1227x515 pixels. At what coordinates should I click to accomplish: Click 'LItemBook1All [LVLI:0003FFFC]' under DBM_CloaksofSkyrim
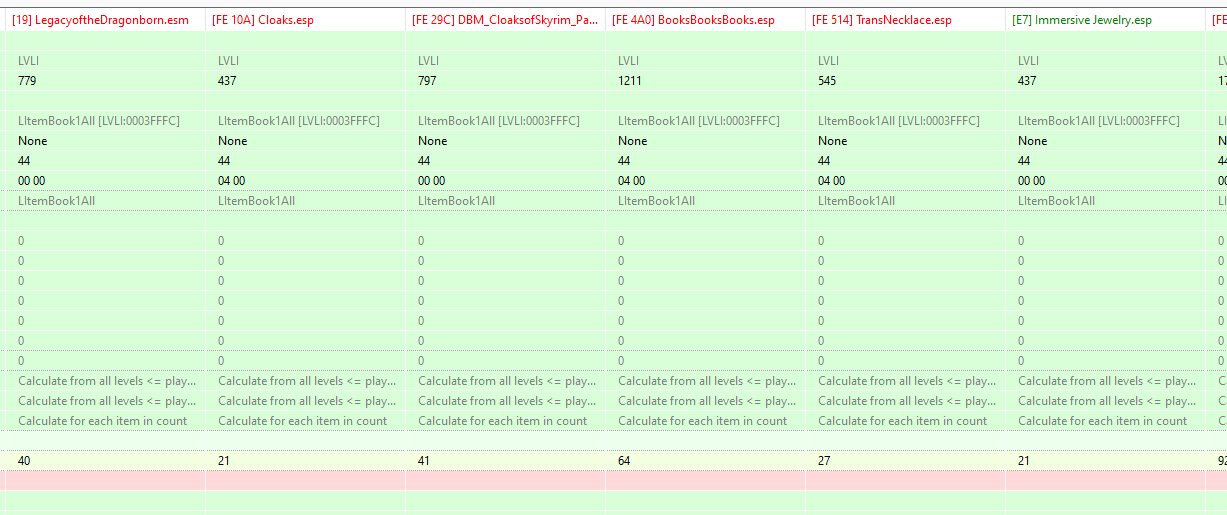[x=499, y=121]
